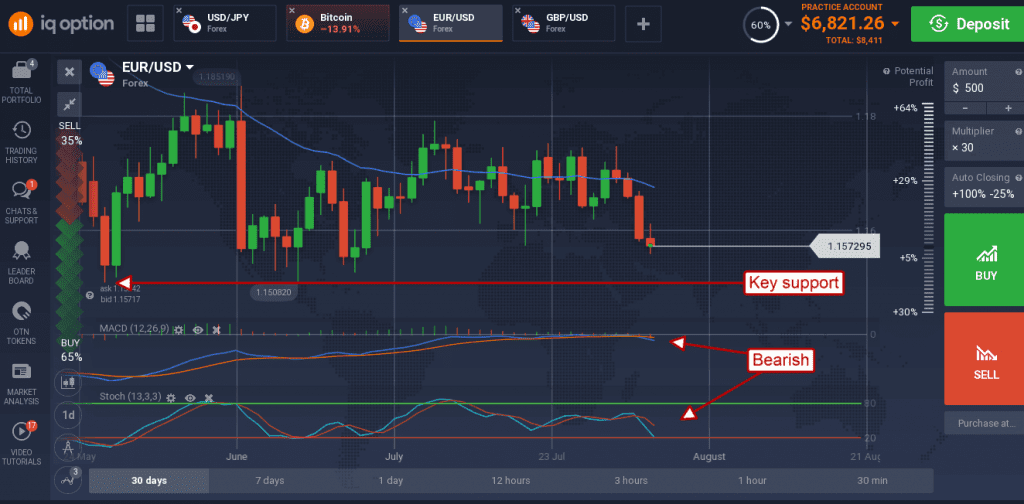The image size is (1024, 504).
Task: Switch to the GBP/USD tab
Action: (564, 24)
